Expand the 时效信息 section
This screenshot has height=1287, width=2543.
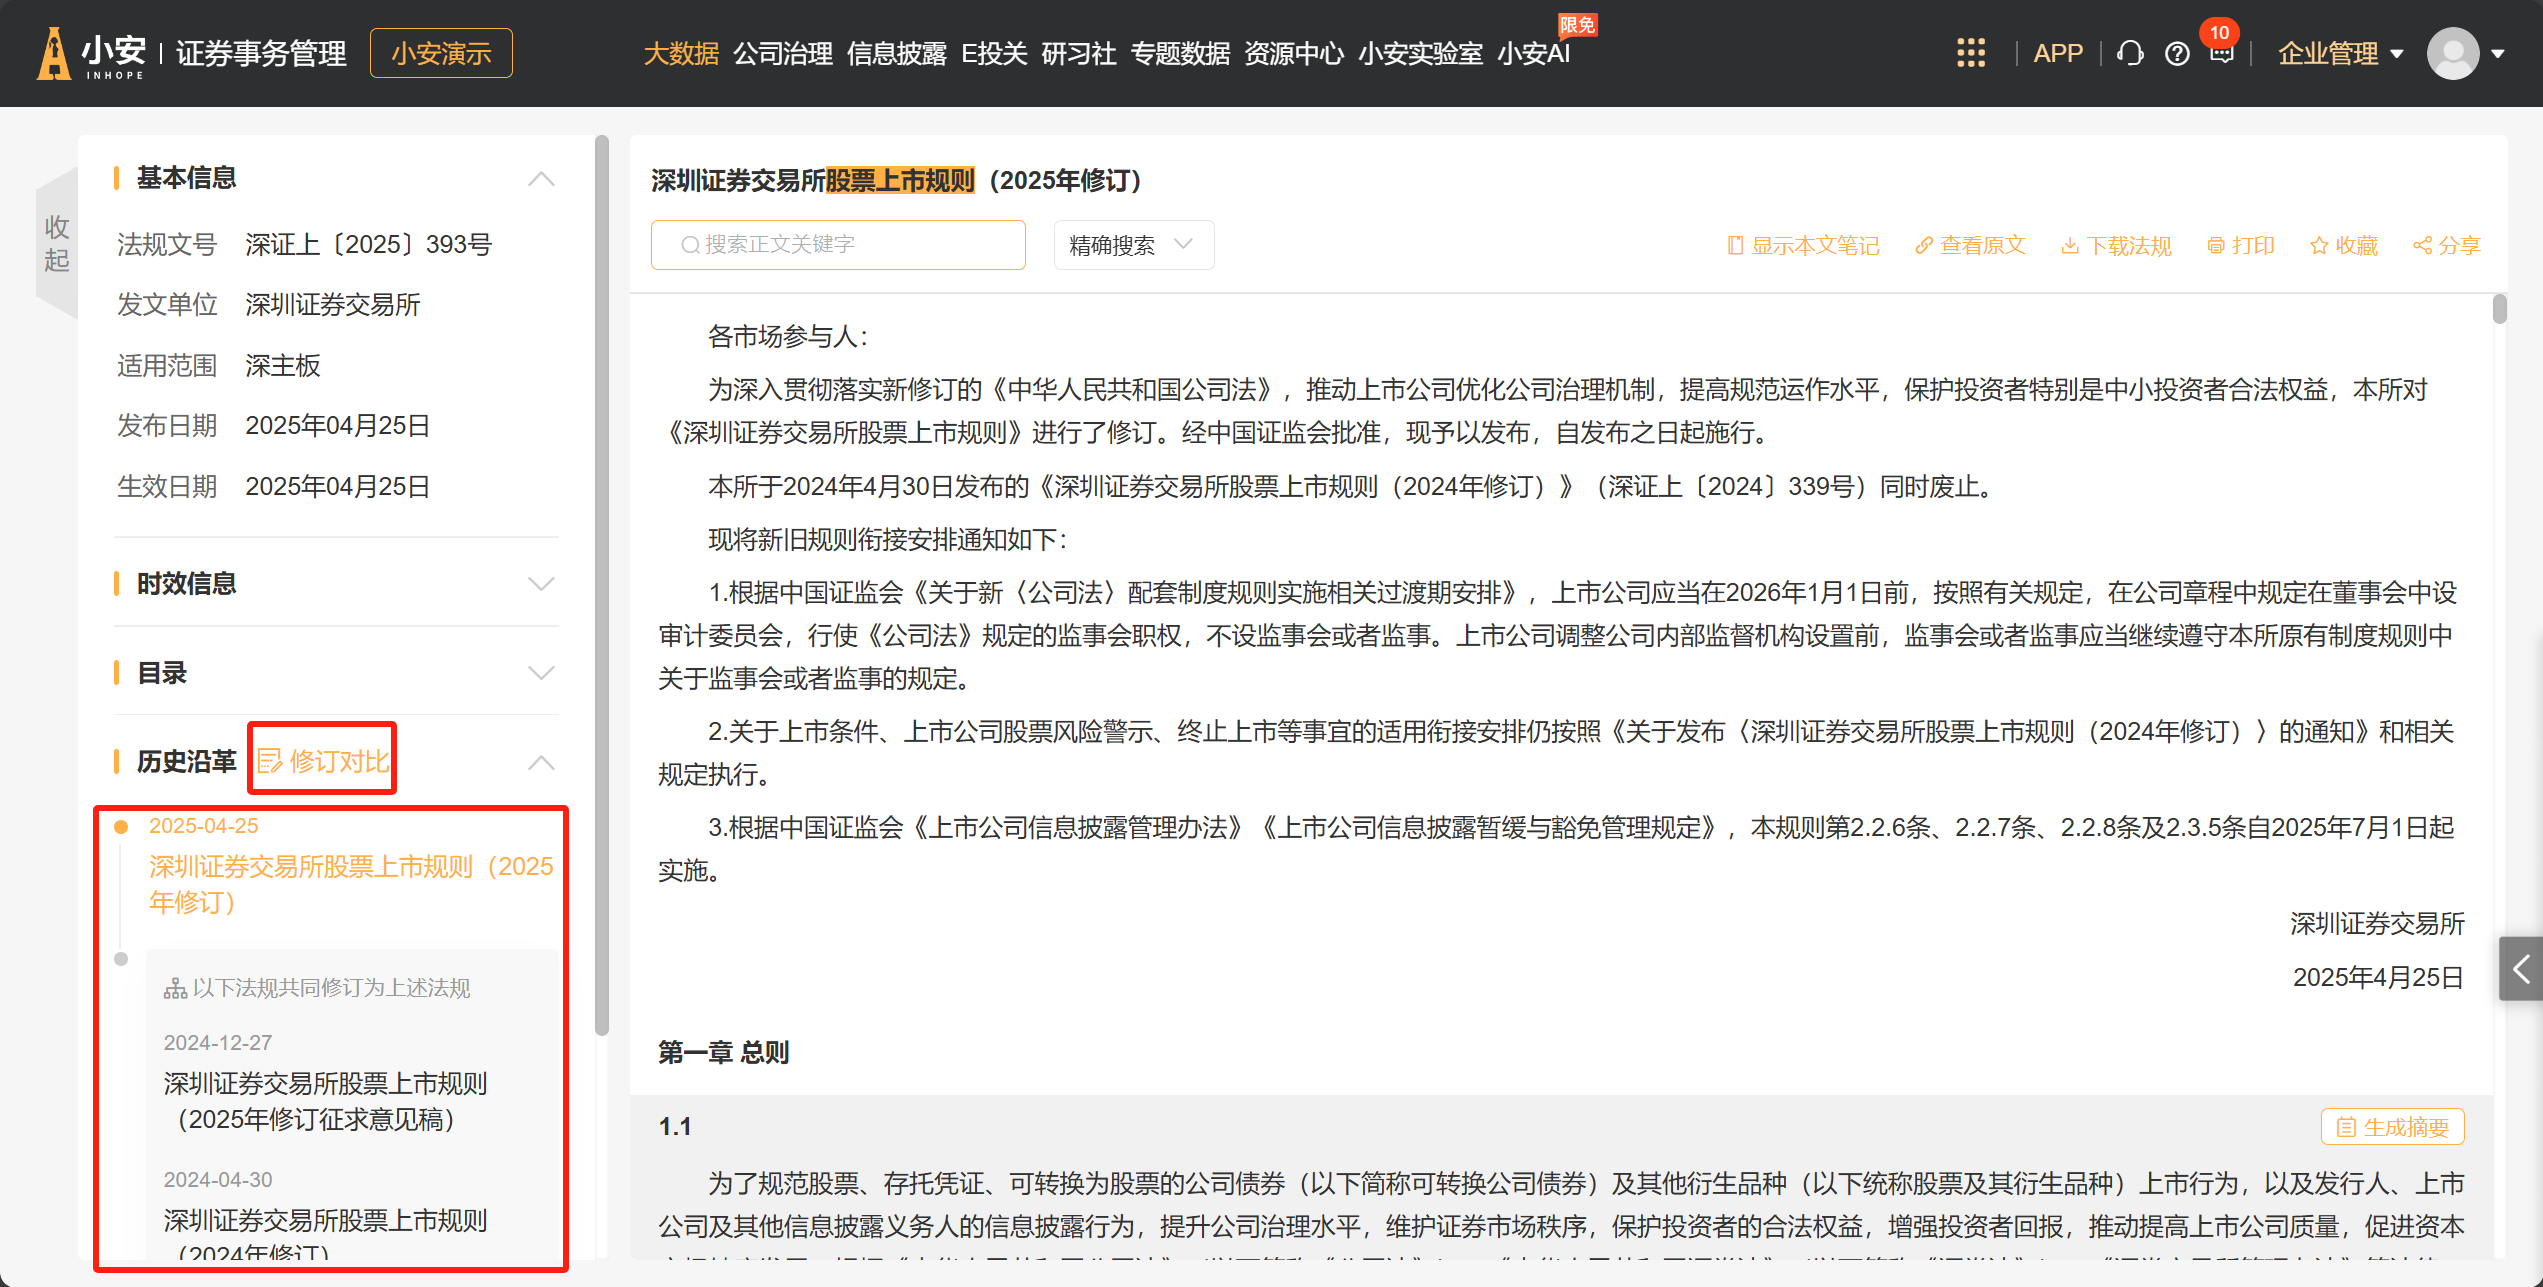pos(541,584)
